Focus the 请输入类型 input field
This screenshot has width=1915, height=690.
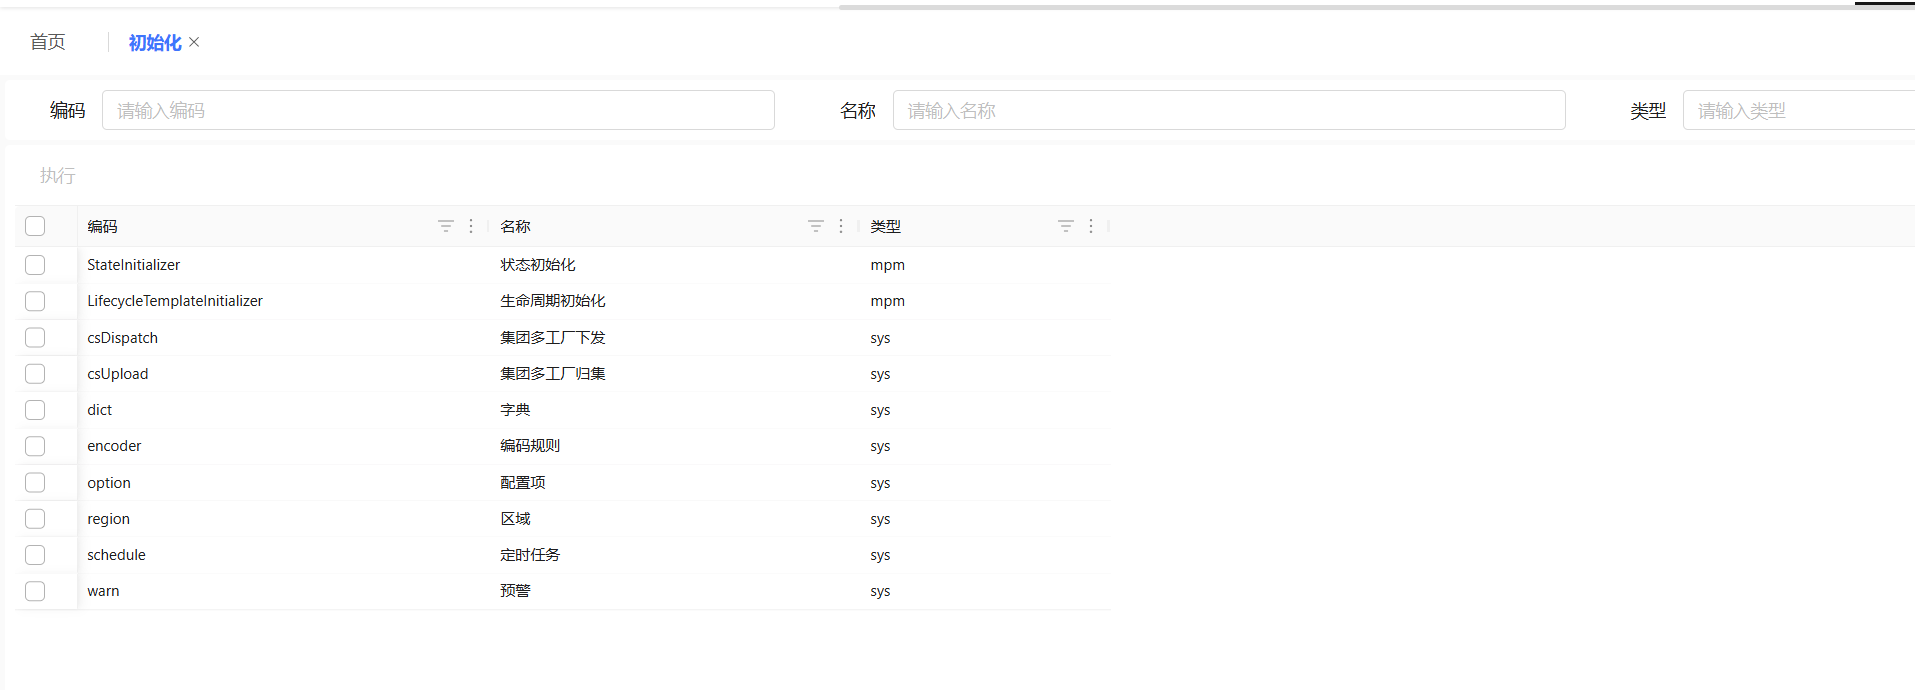click(1799, 110)
